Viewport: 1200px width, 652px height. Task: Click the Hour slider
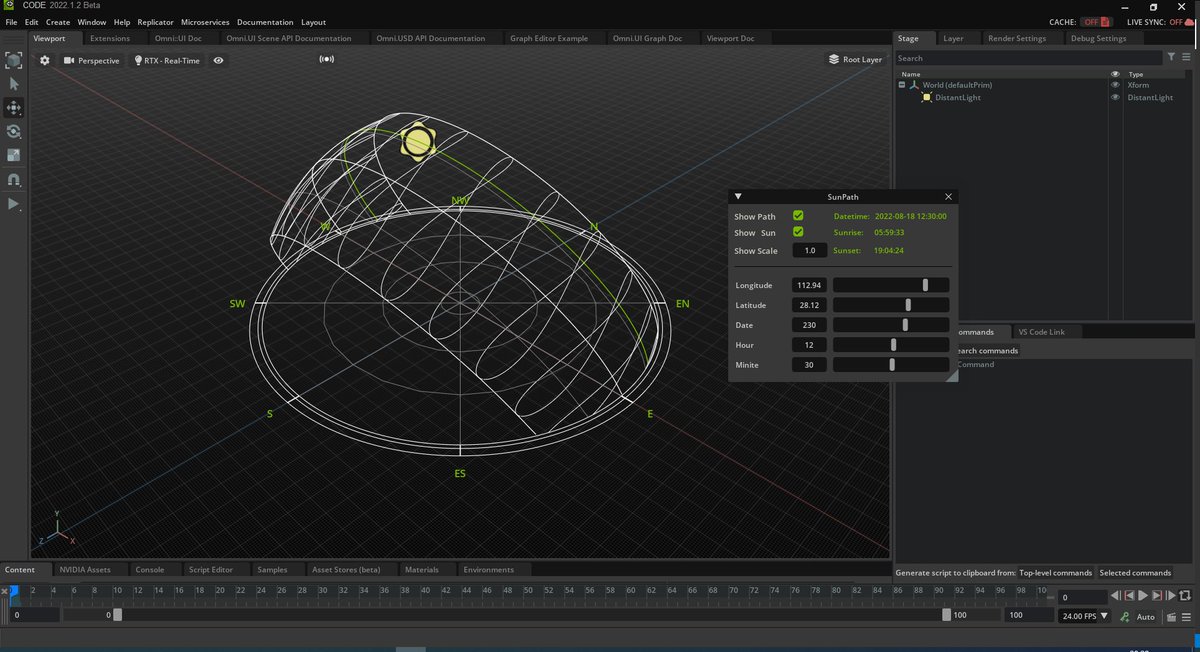[x=891, y=345]
